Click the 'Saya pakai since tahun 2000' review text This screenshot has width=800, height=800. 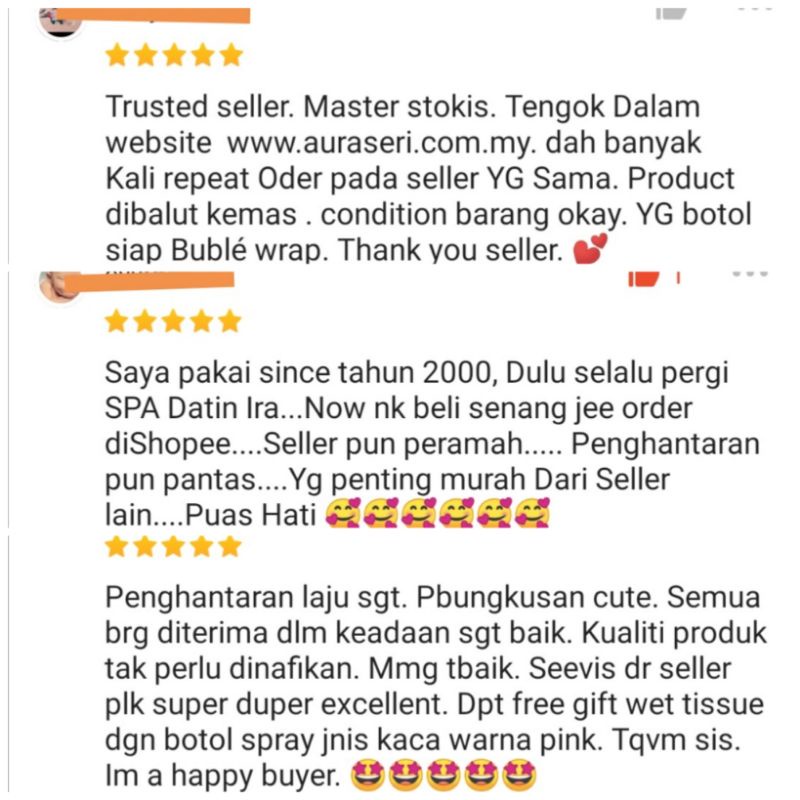click(432, 443)
